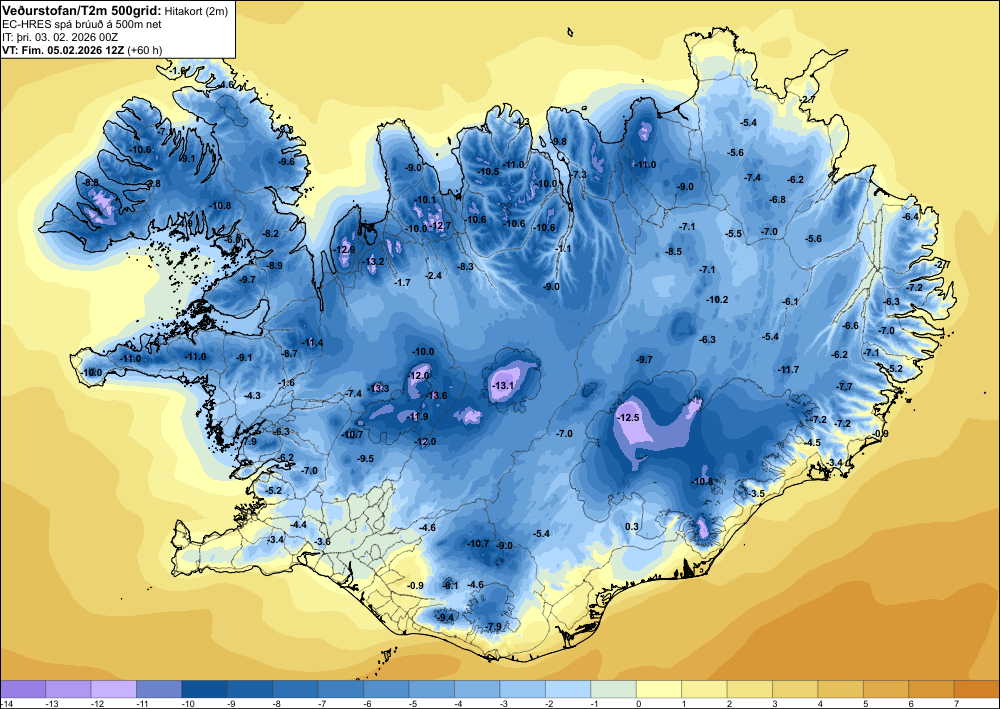This screenshot has height=709, width=1000.
Task: Pick the legend swatch between -8 and -7
Action: click(295, 689)
